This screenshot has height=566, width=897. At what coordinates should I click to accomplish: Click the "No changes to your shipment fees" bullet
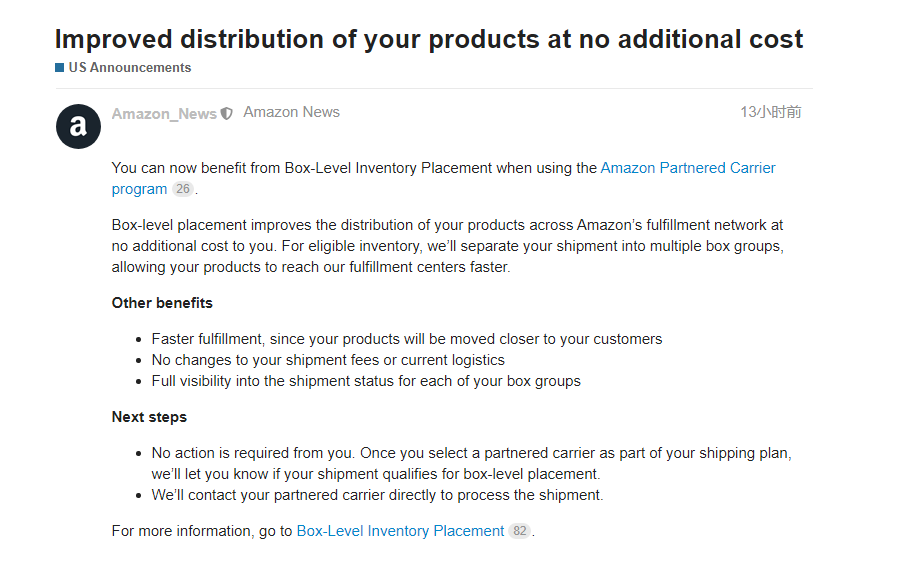328,360
